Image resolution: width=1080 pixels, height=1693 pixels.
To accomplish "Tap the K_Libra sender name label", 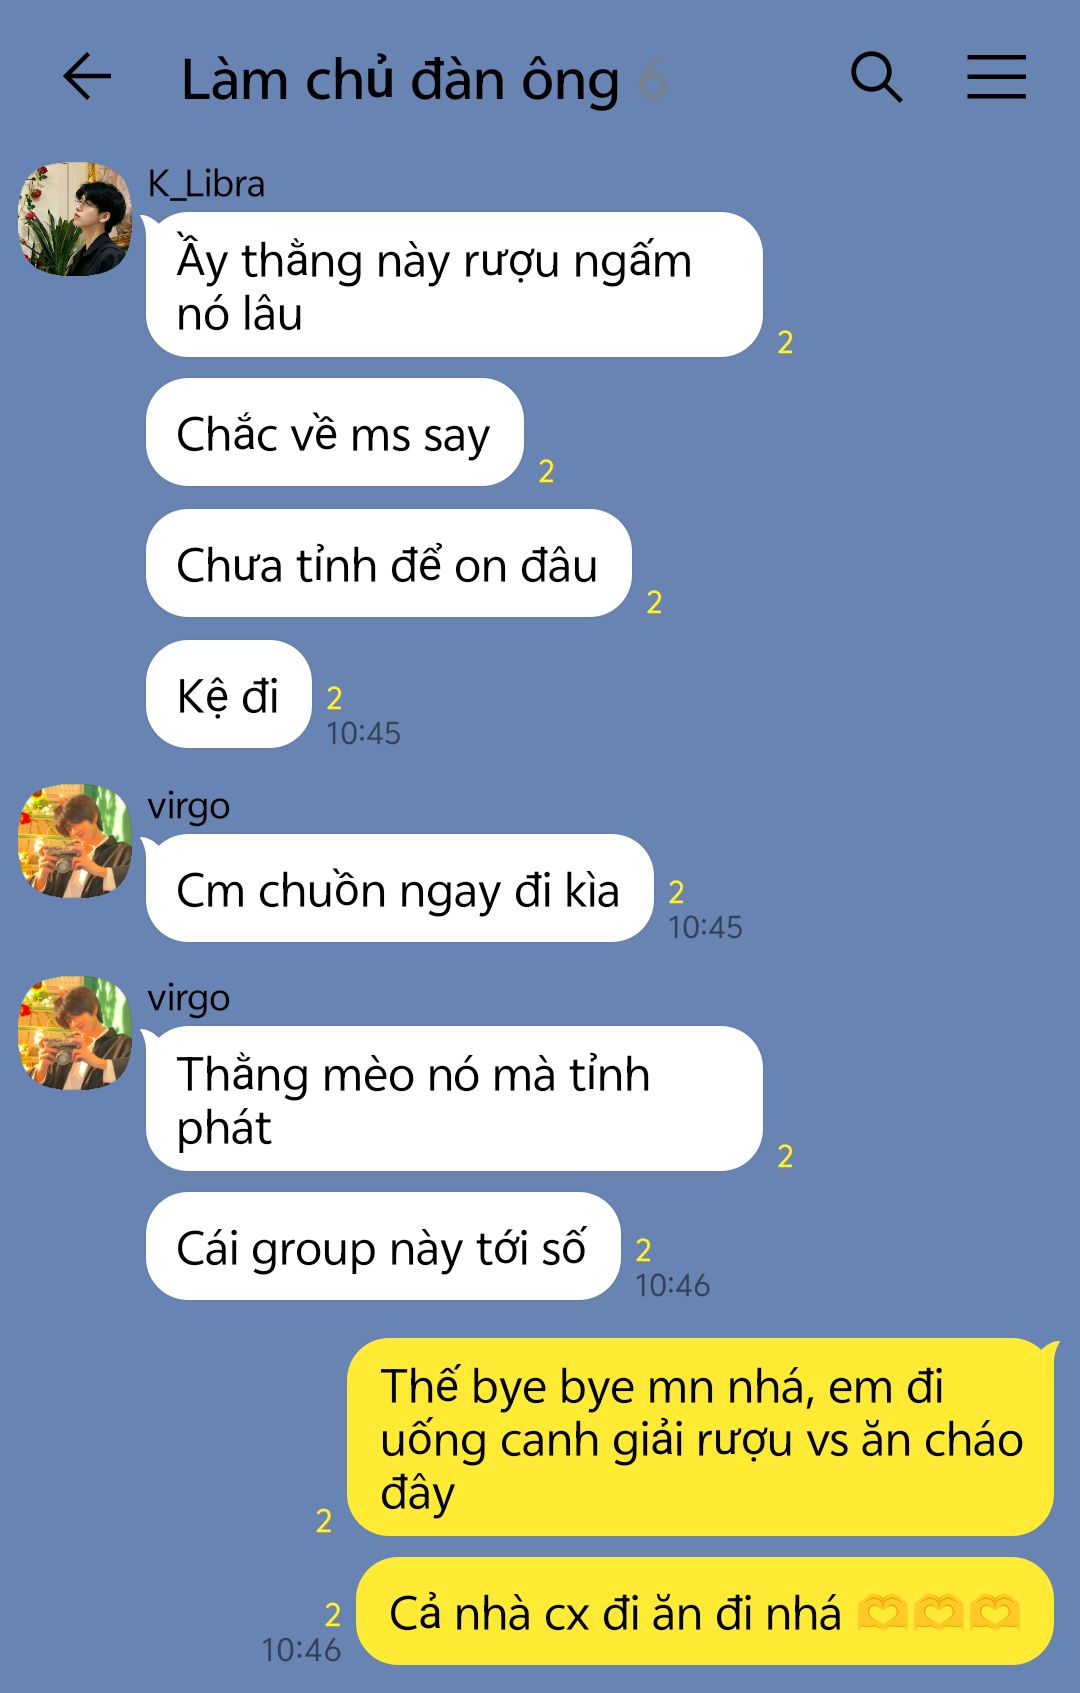I will click(206, 184).
